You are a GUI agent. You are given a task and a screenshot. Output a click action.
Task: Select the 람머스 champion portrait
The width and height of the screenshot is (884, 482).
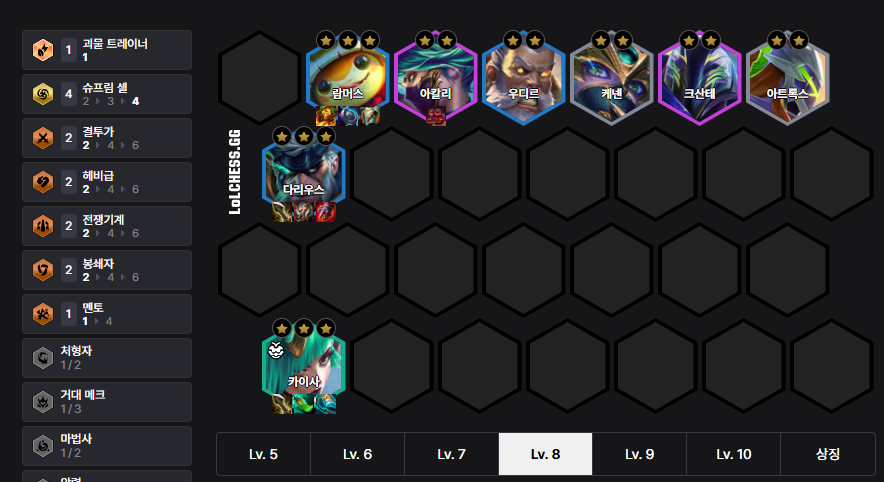348,78
